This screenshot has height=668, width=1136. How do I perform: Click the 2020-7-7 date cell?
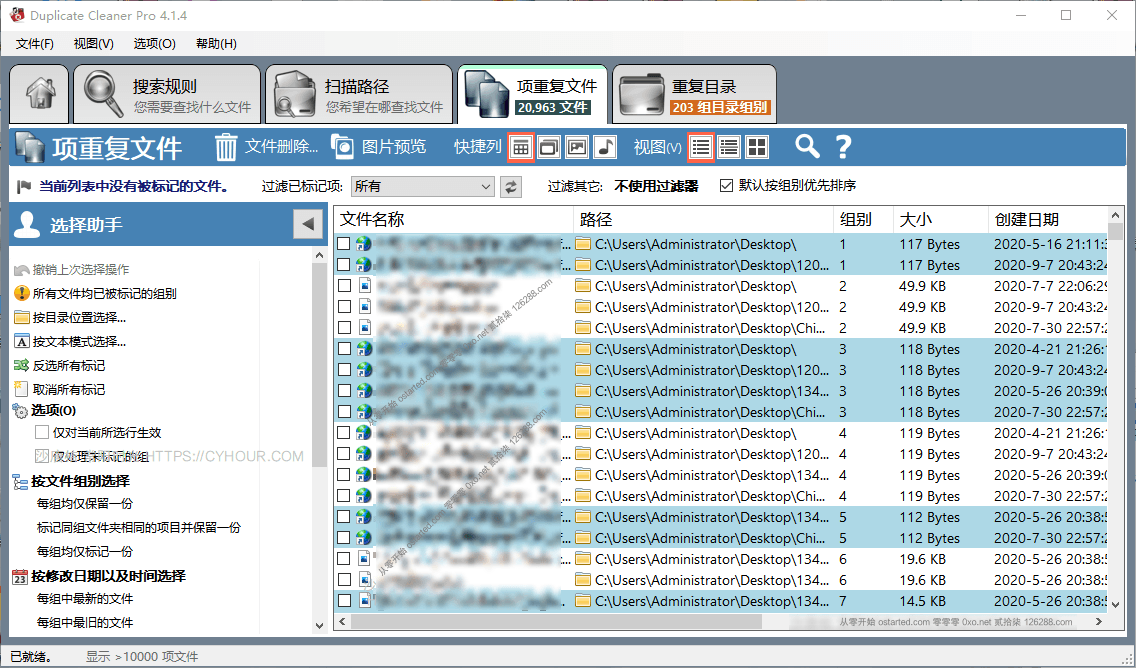pos(1051,286)
